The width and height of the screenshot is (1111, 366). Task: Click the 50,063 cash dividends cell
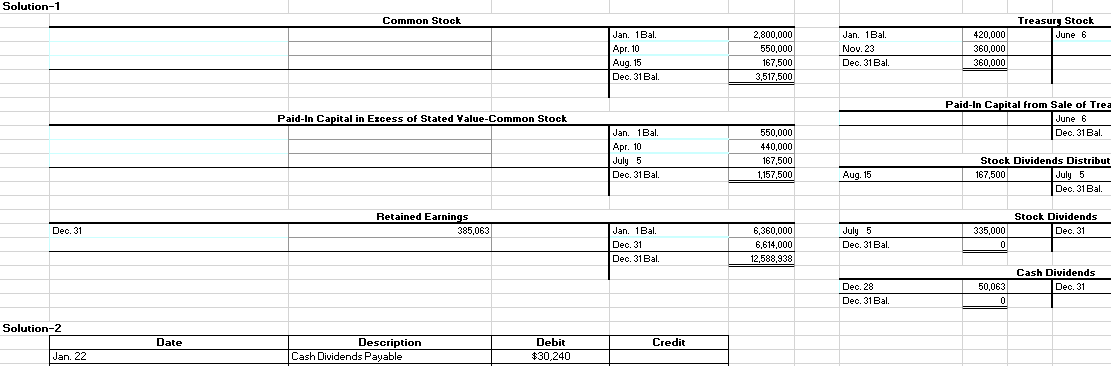984,287
